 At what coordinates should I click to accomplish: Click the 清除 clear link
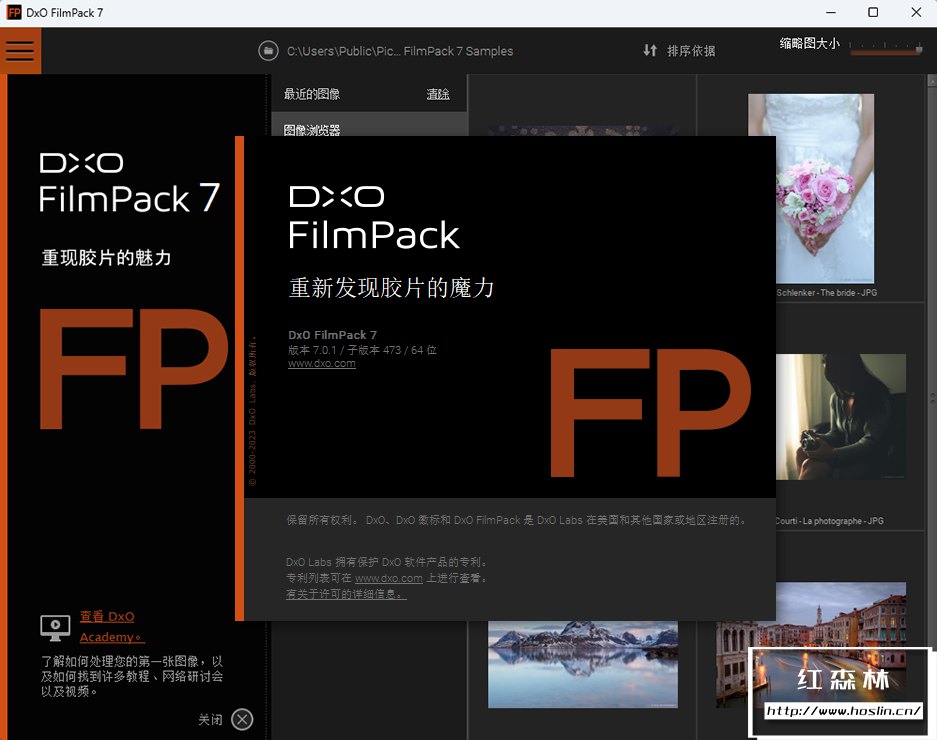point(438,94)
